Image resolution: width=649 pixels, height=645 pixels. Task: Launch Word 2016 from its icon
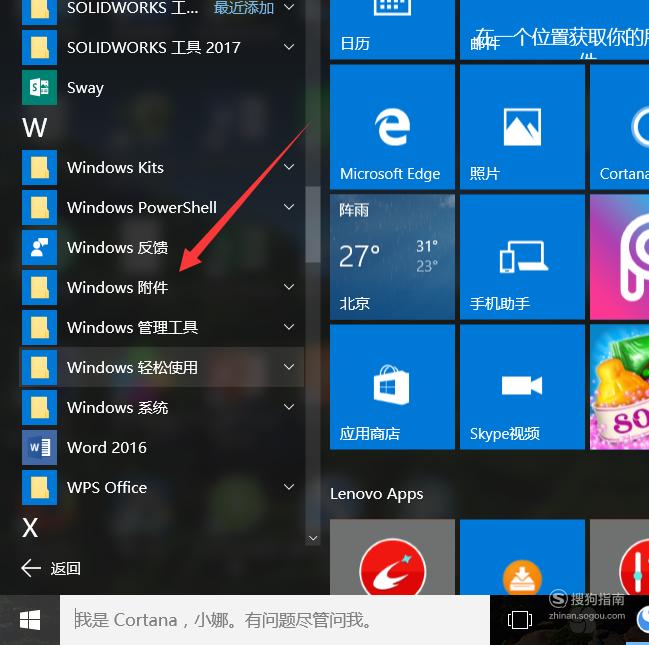39,448
